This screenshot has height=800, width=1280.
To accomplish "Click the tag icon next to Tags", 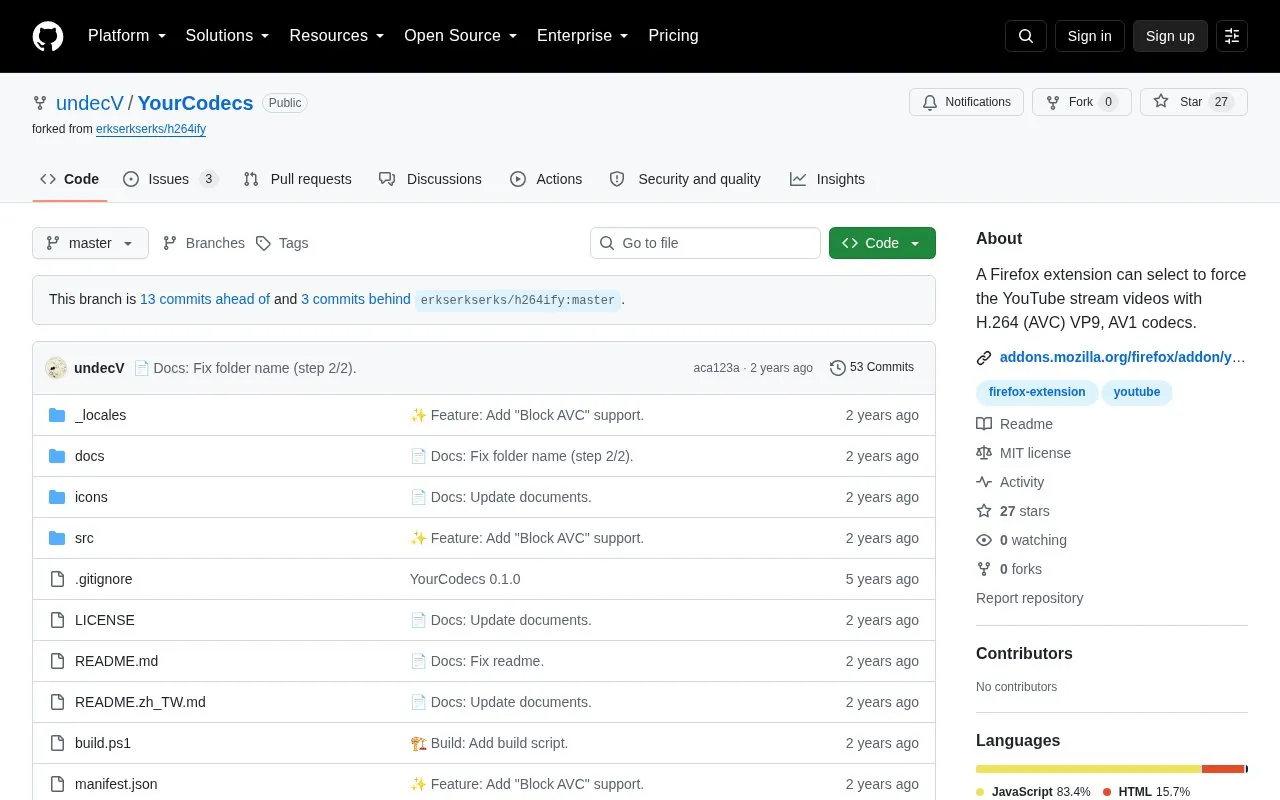I will click(x=263, y=243).
